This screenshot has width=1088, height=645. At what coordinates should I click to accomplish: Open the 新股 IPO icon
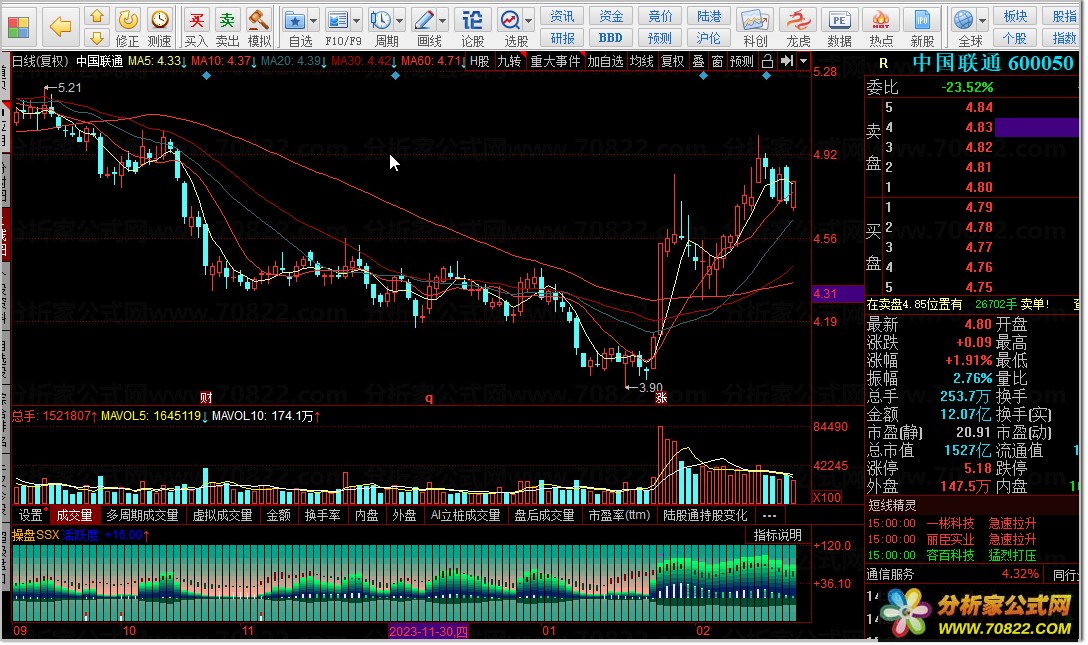click(x=922, y=20)
